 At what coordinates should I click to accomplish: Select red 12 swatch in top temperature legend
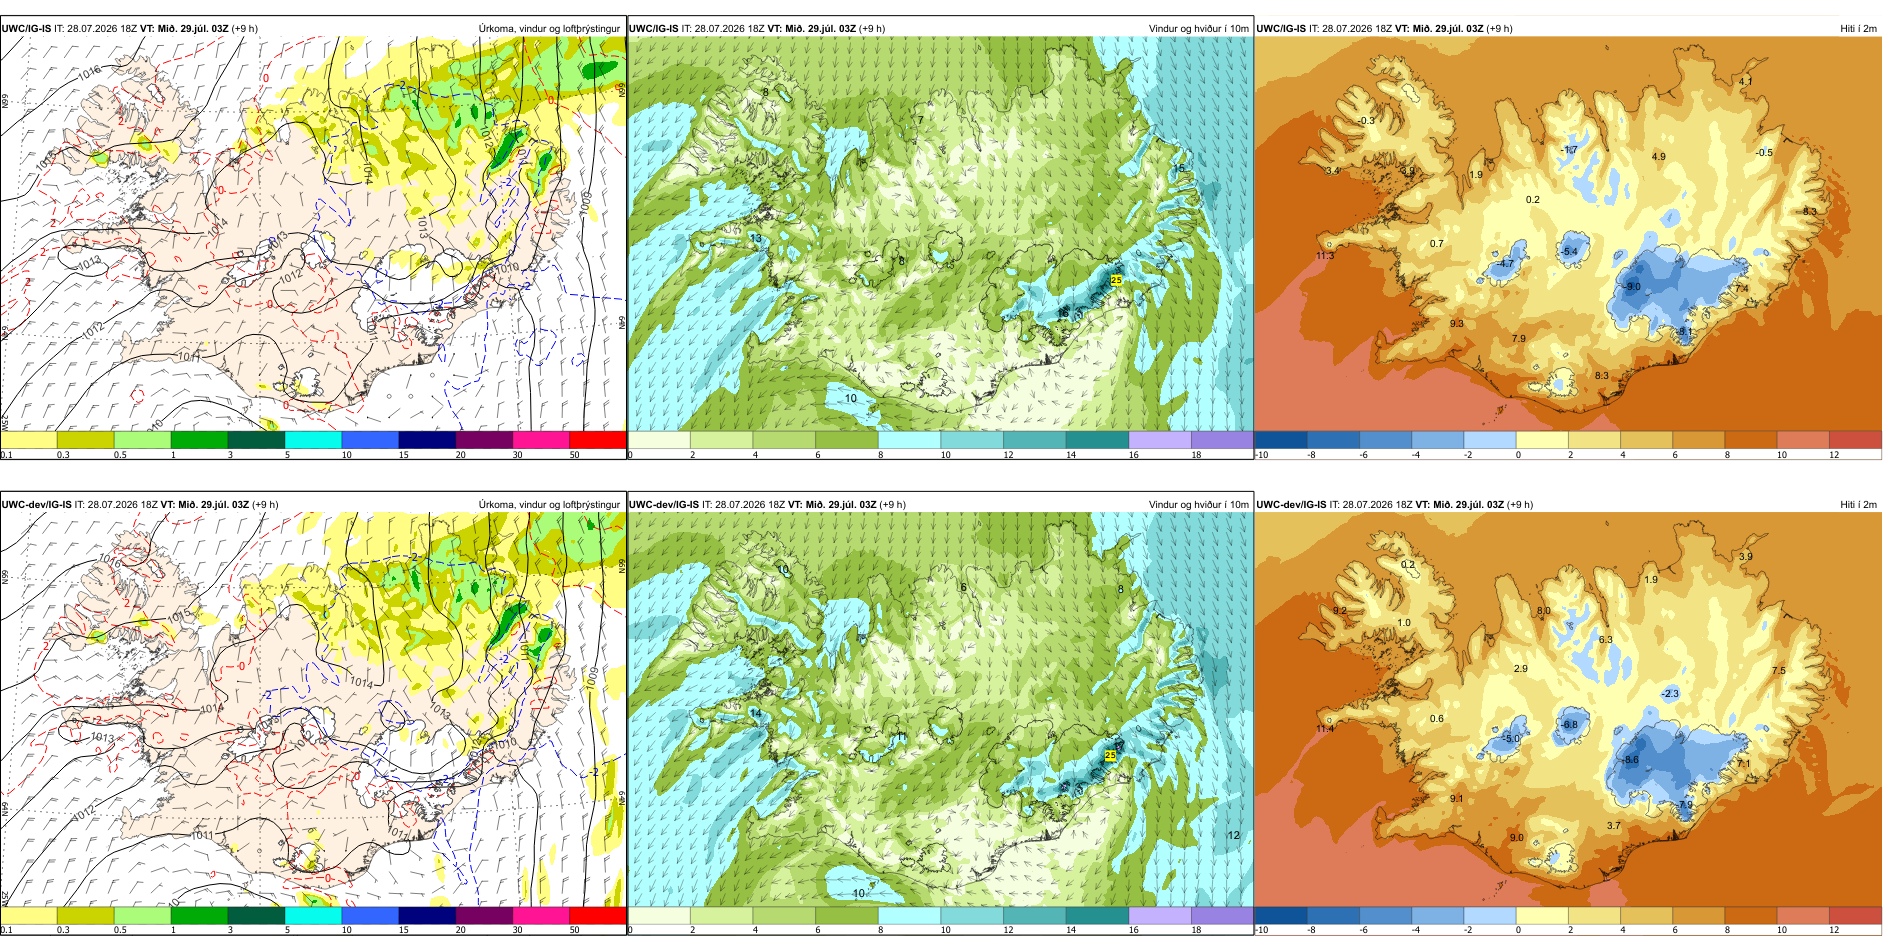pos(1855,439)
